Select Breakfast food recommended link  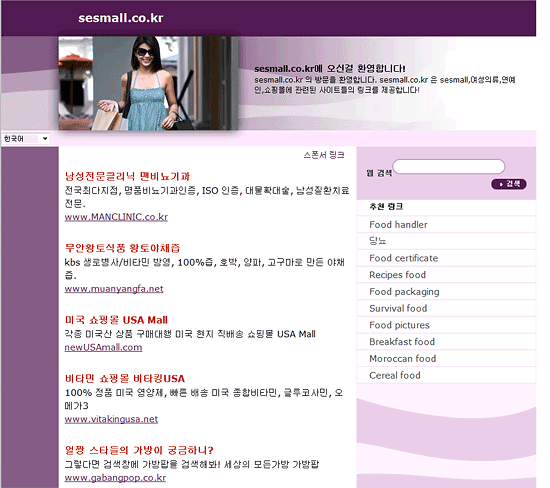[402, 342]
